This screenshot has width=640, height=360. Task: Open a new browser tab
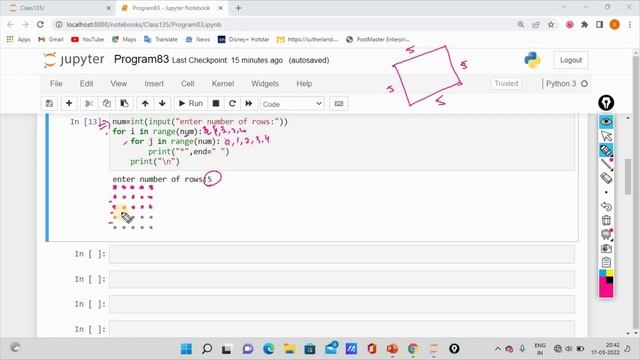(x=238, y=8)
